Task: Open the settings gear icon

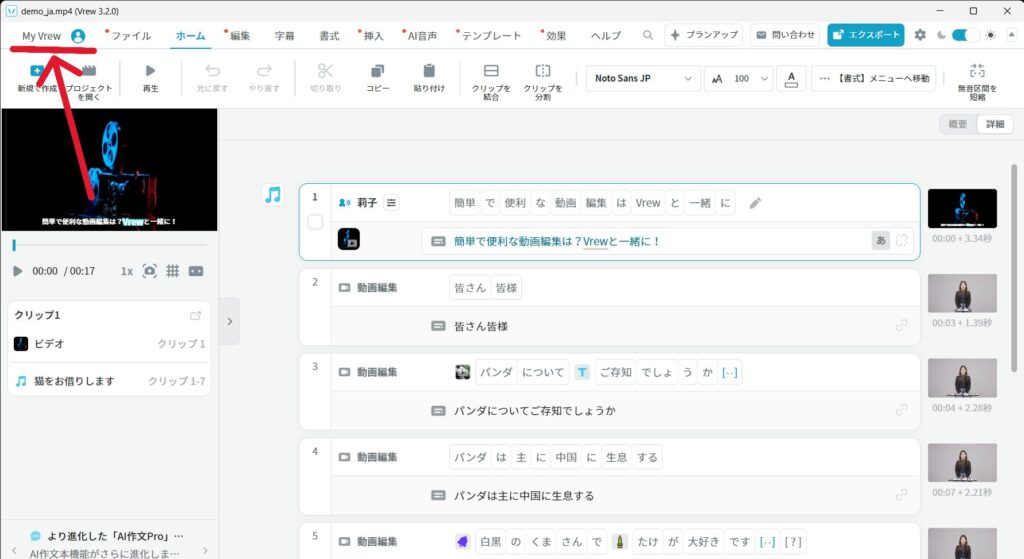Action: tap(920, 35)
